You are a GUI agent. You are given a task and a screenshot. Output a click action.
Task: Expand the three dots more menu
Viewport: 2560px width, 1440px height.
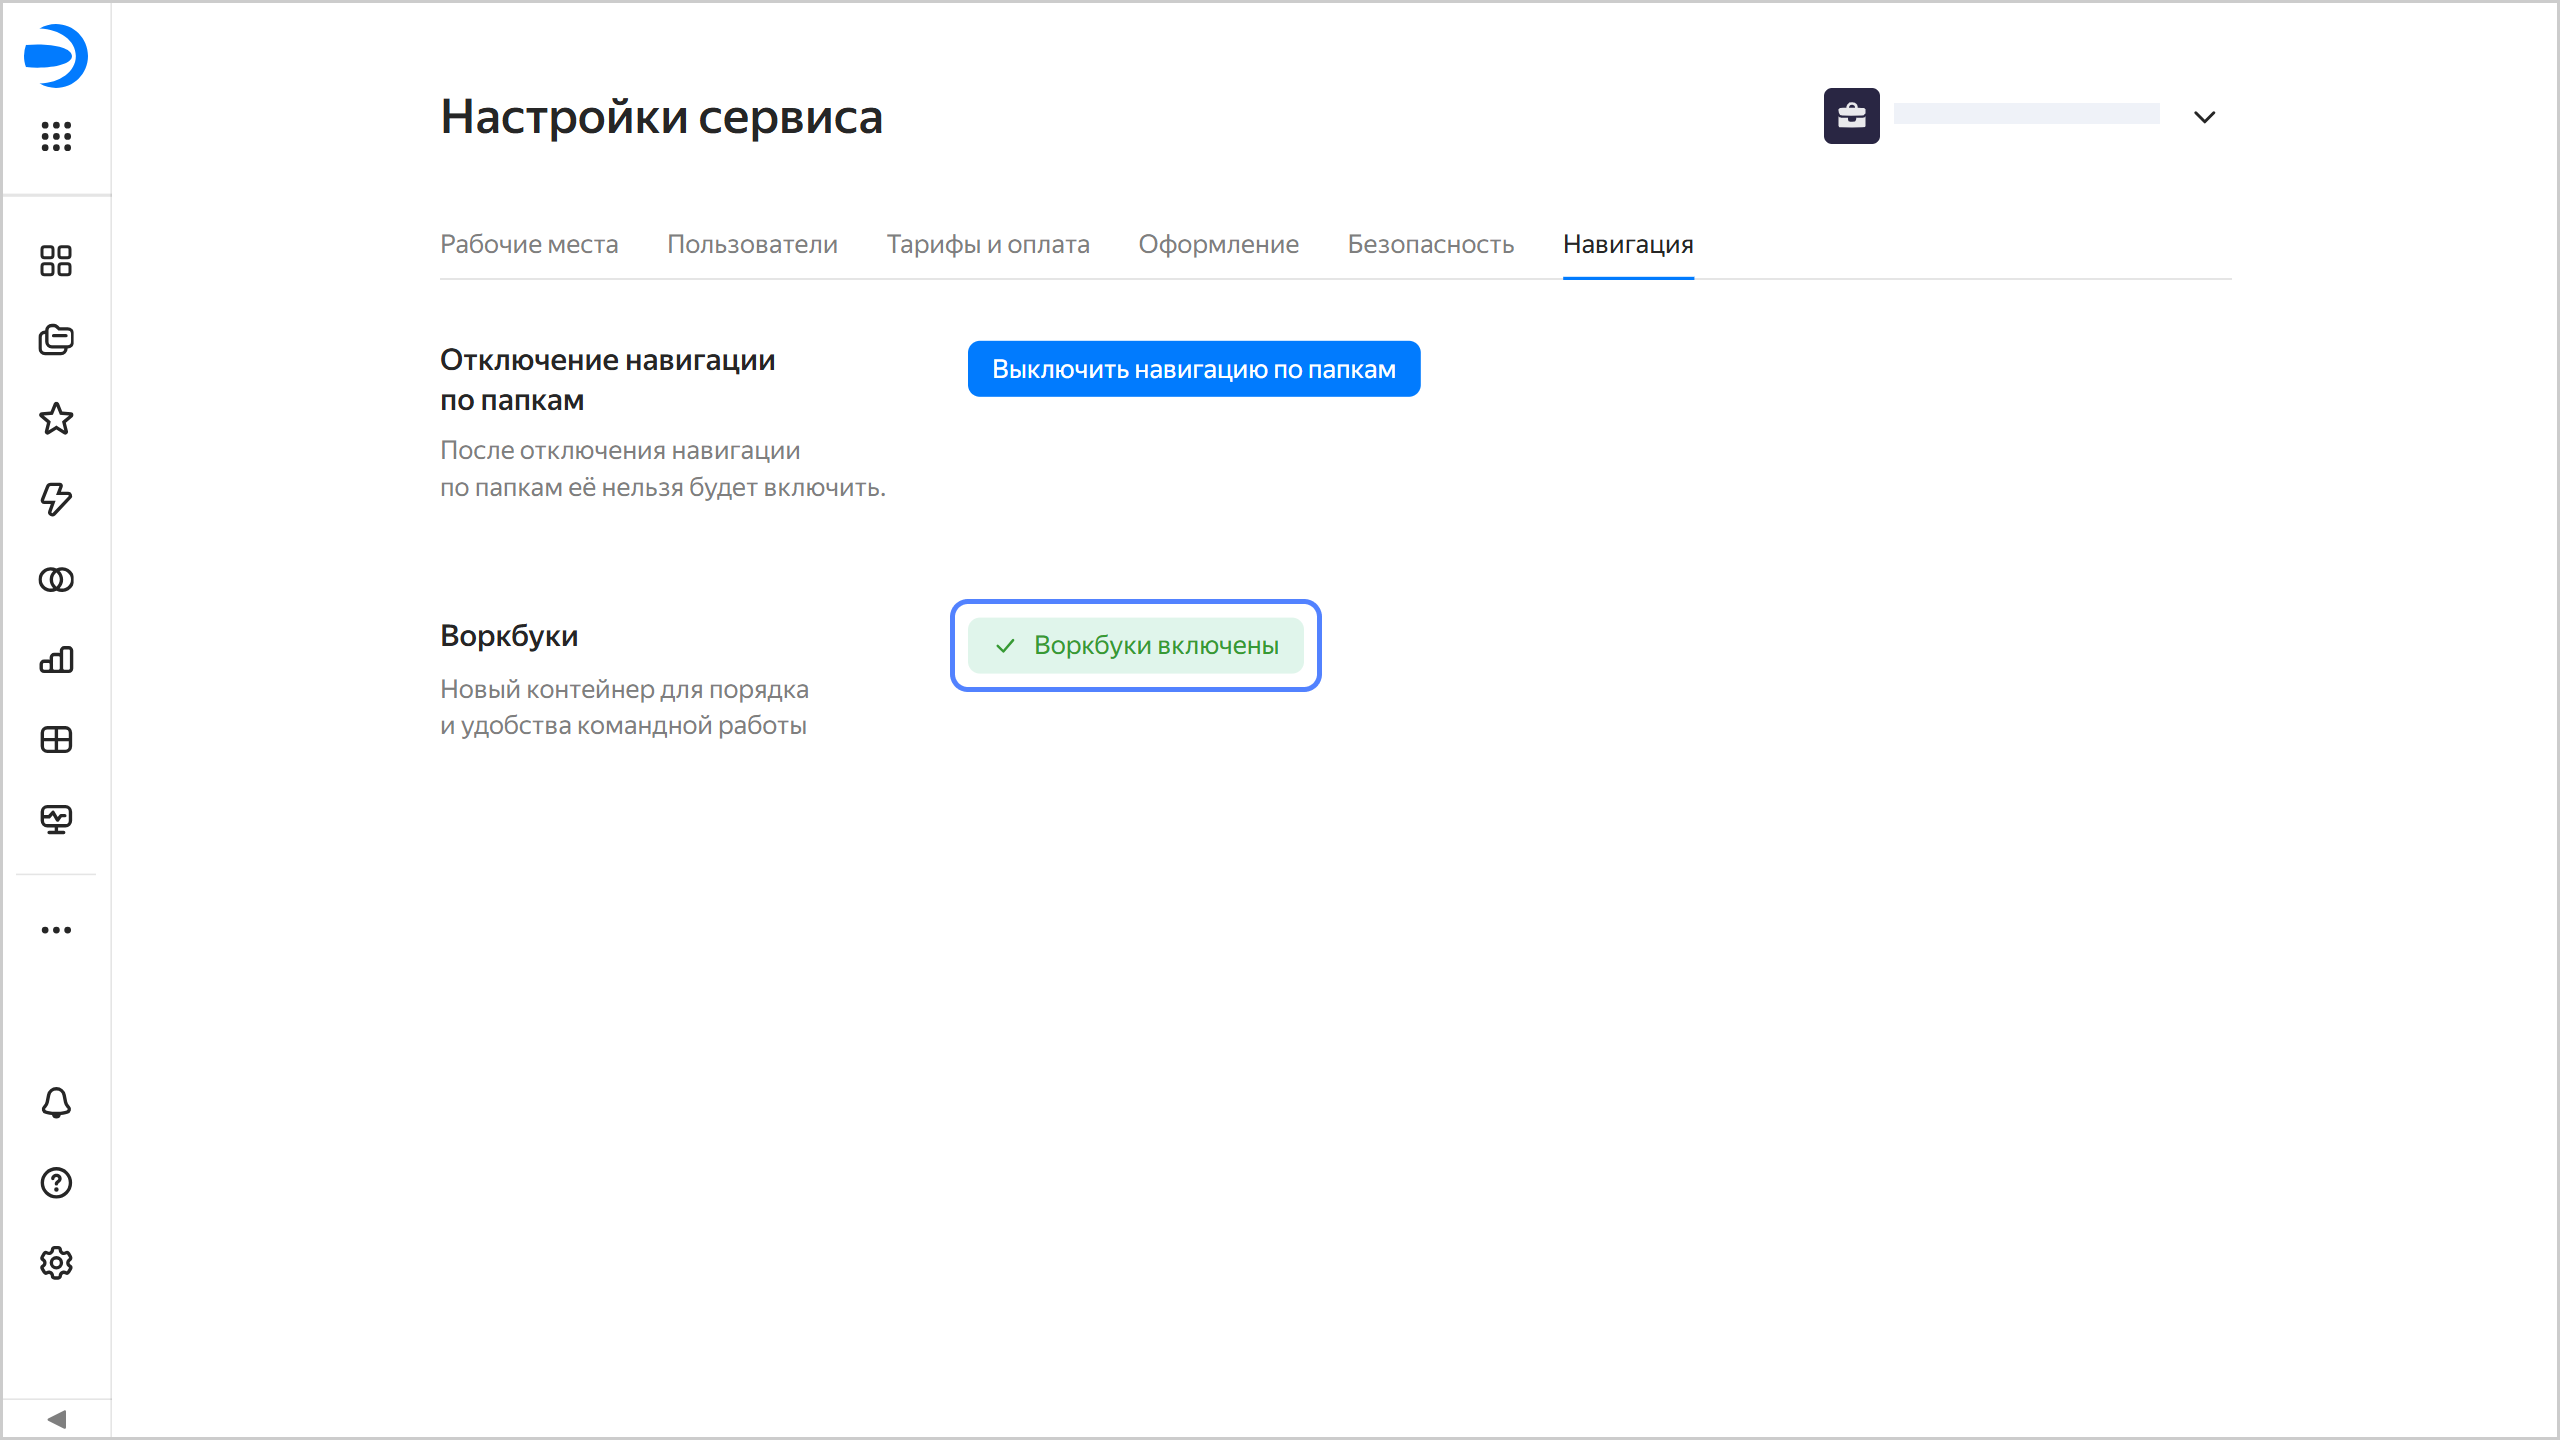coord(56,930)
